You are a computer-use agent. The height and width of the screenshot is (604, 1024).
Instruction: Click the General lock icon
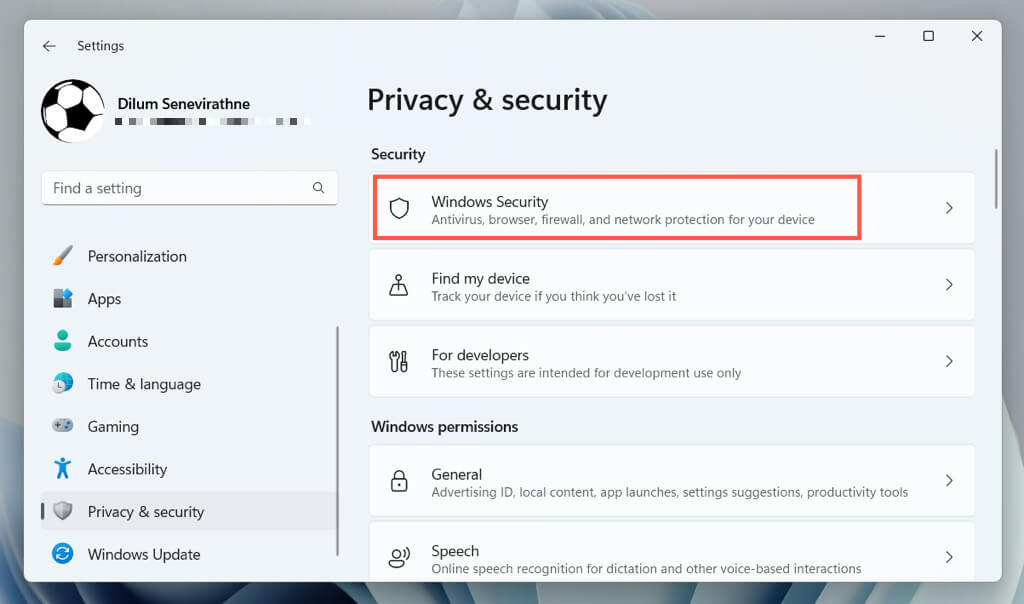pos(399,481)
